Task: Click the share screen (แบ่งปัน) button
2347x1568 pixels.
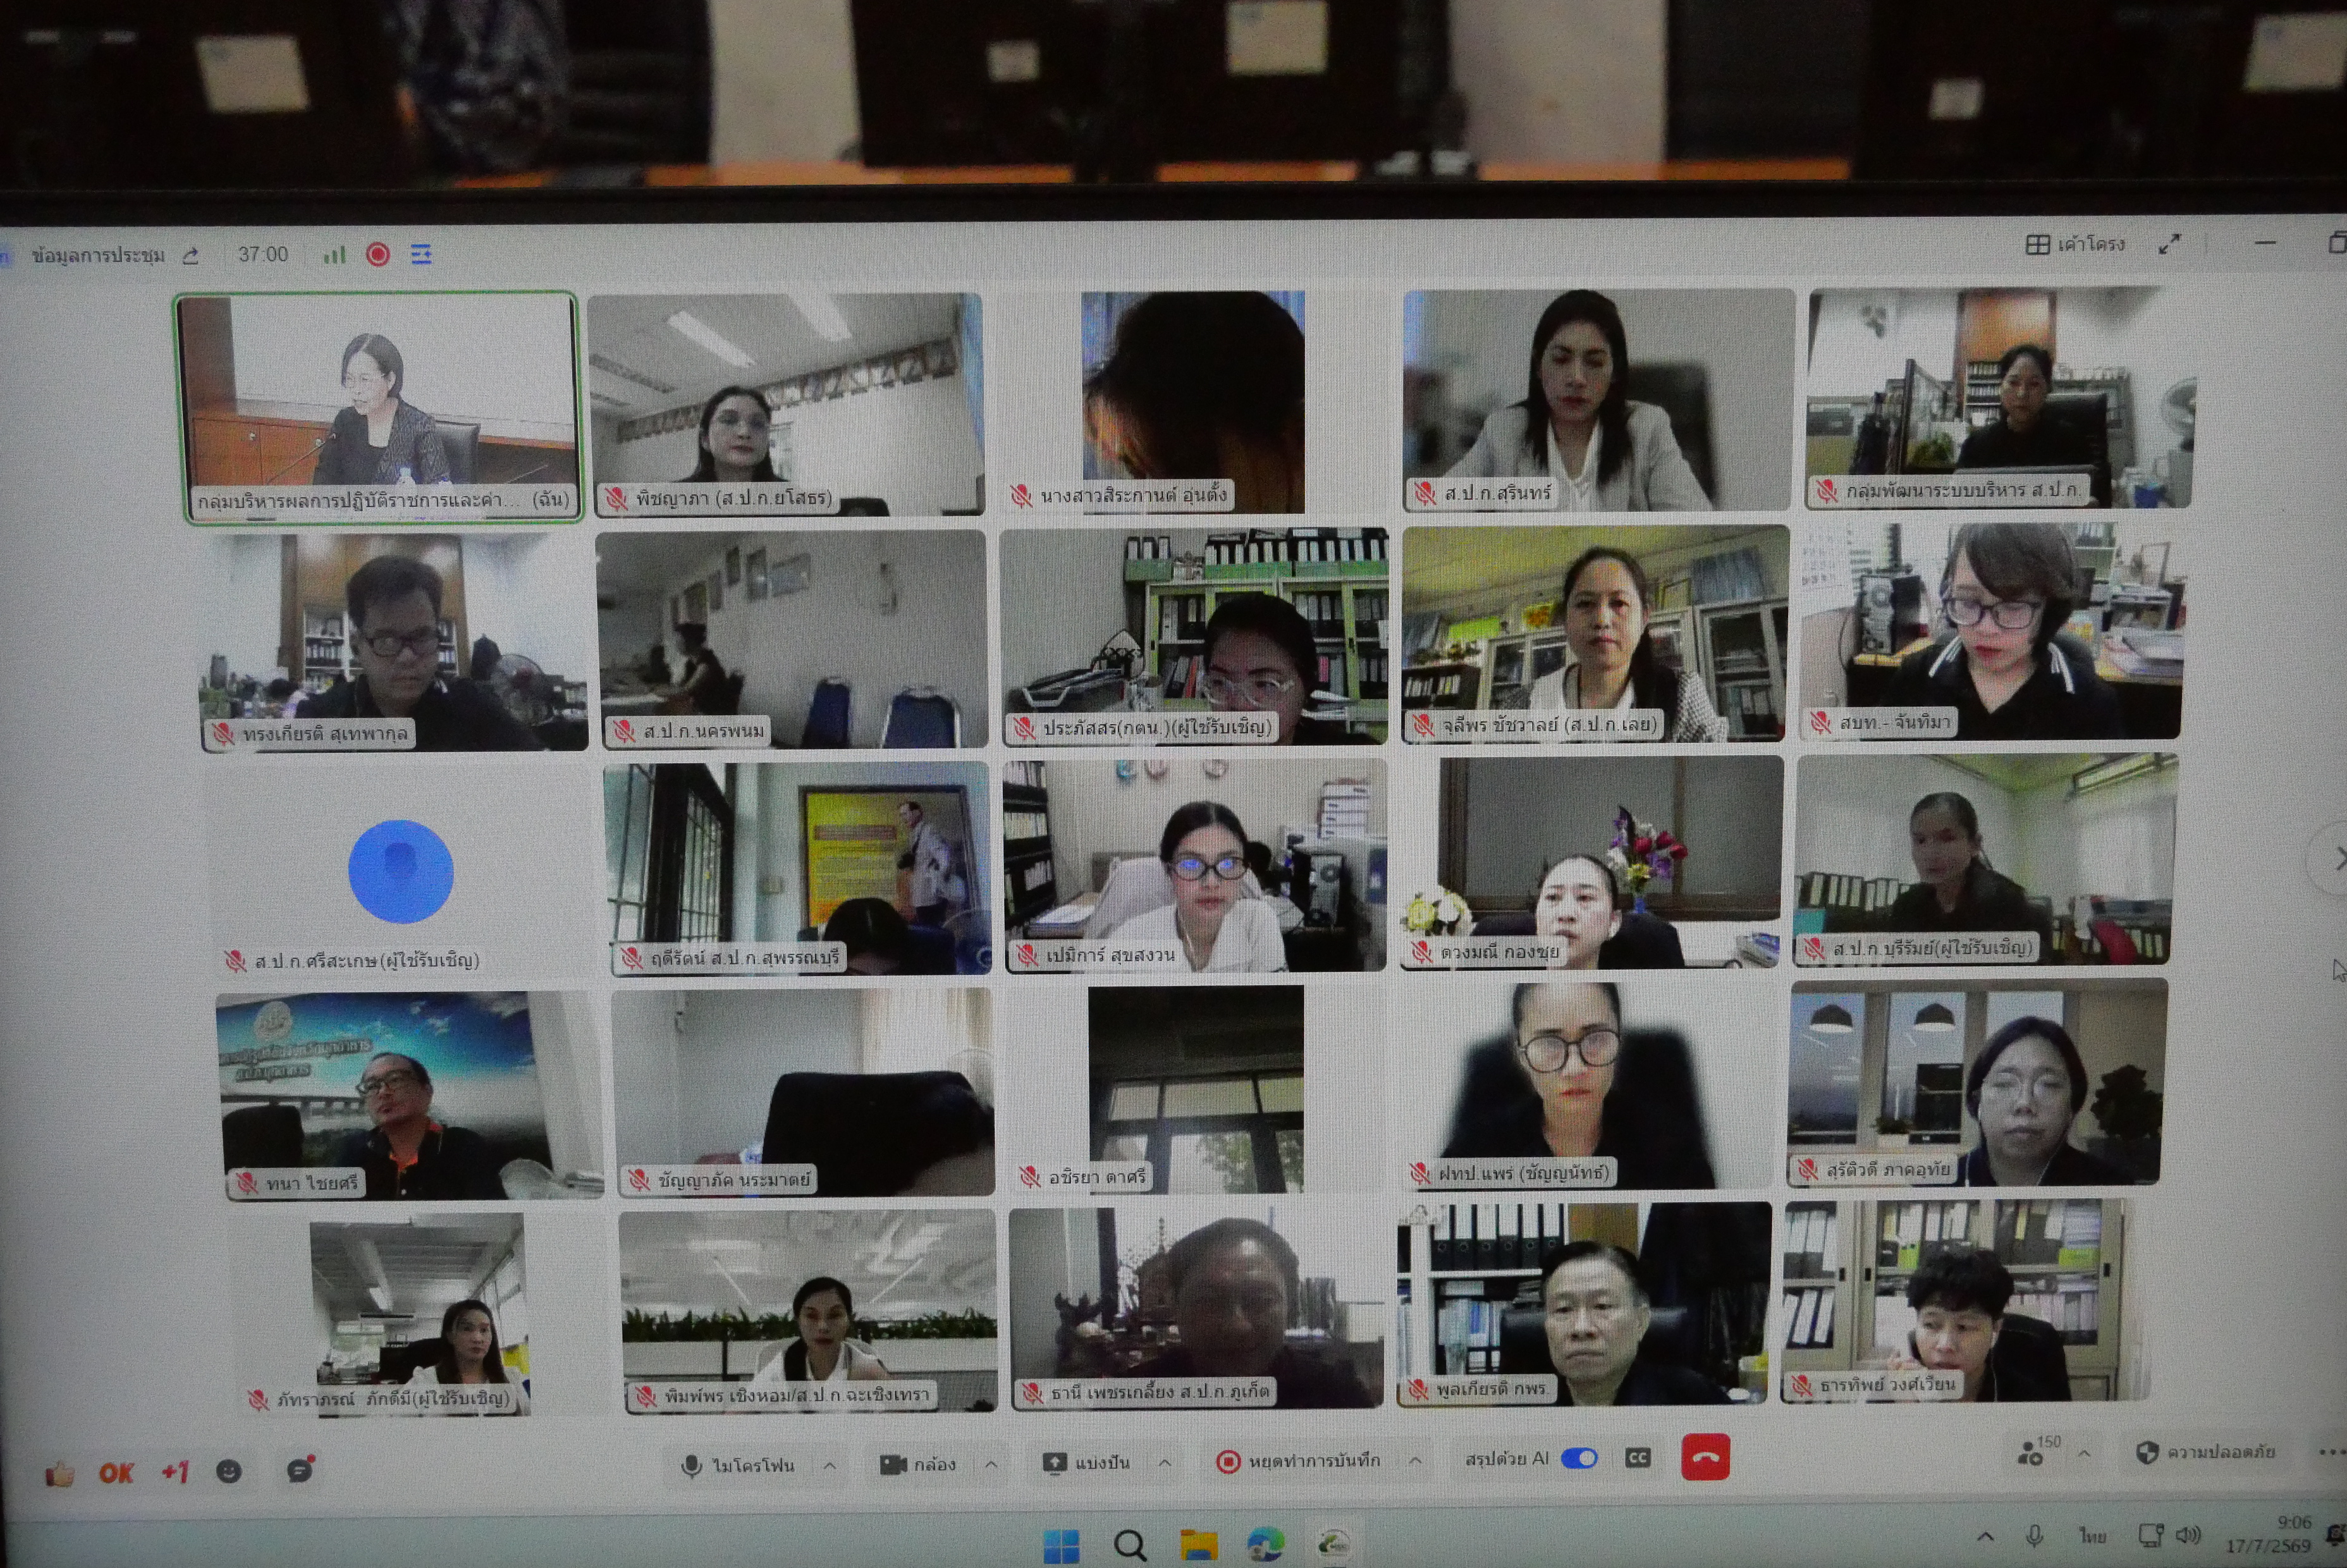Action: 1087,1462
